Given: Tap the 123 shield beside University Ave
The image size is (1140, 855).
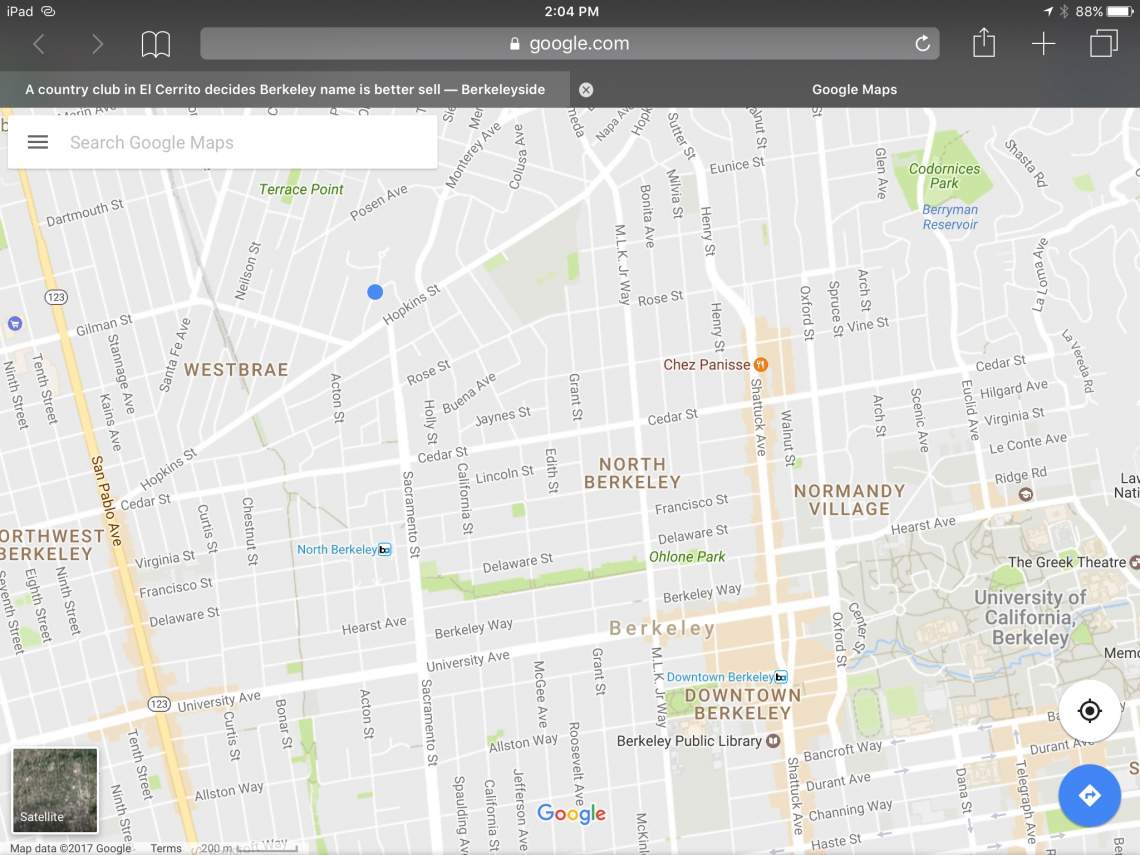Looking at the screenshot, I should tap(159, 704).
